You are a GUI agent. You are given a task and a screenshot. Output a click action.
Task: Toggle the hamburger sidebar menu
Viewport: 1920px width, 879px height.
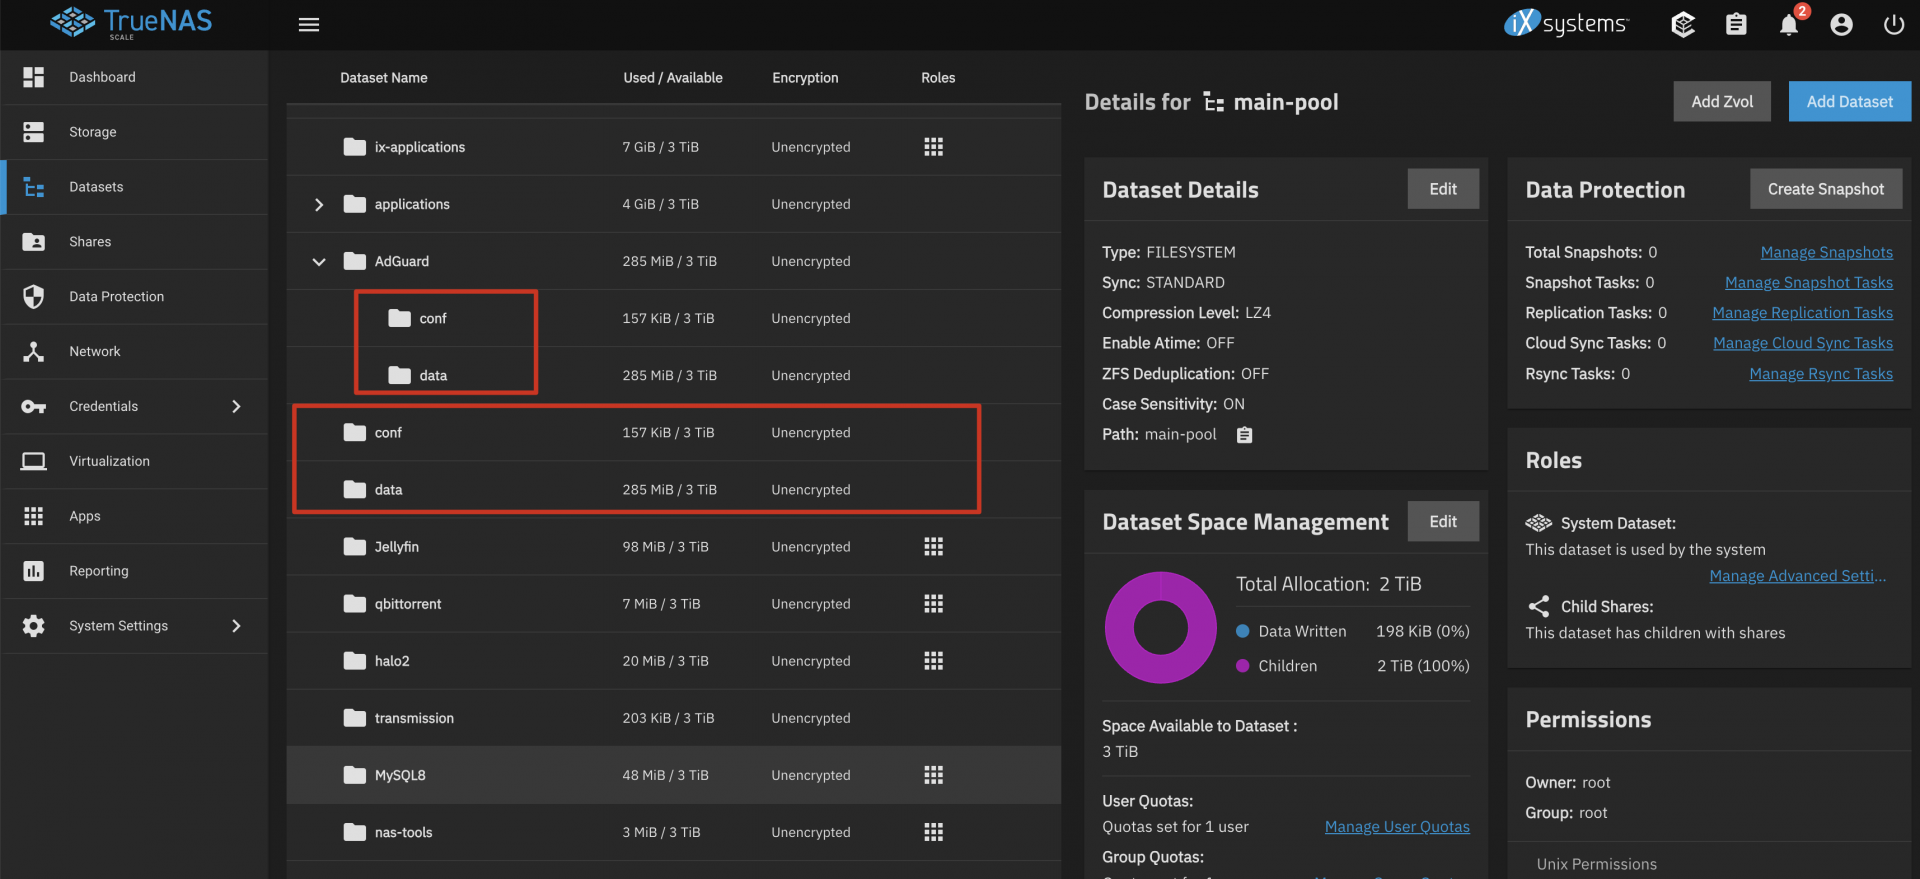[x=309, y=24]
